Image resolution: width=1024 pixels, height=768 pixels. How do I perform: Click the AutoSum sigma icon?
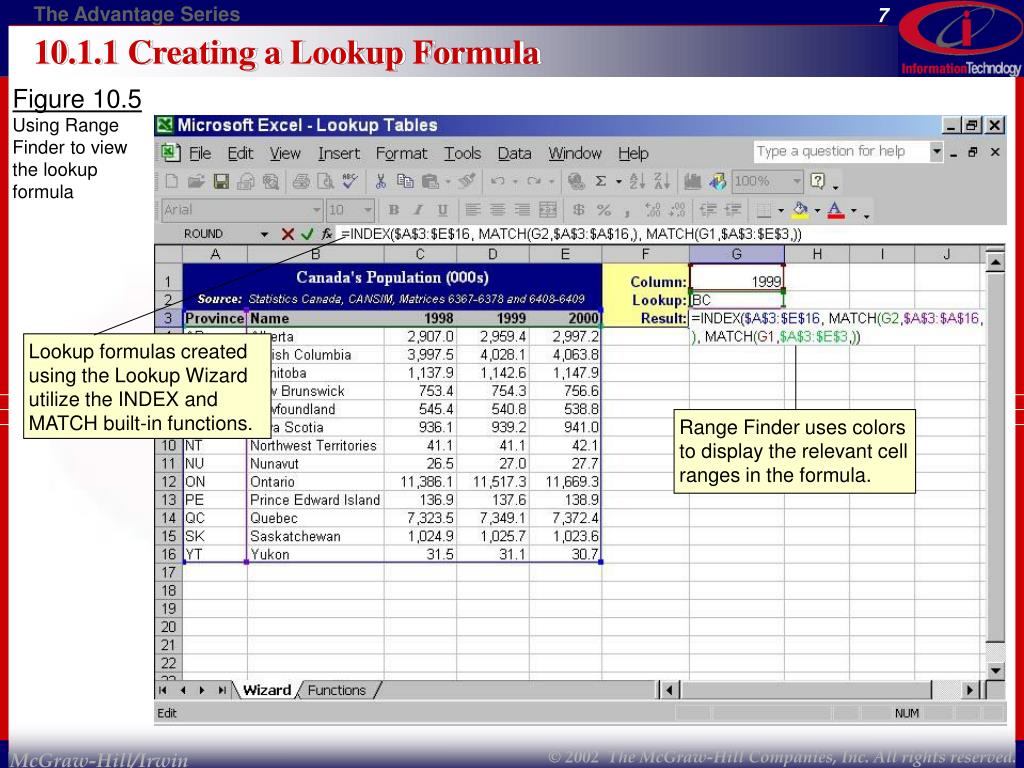coord(601,182)
